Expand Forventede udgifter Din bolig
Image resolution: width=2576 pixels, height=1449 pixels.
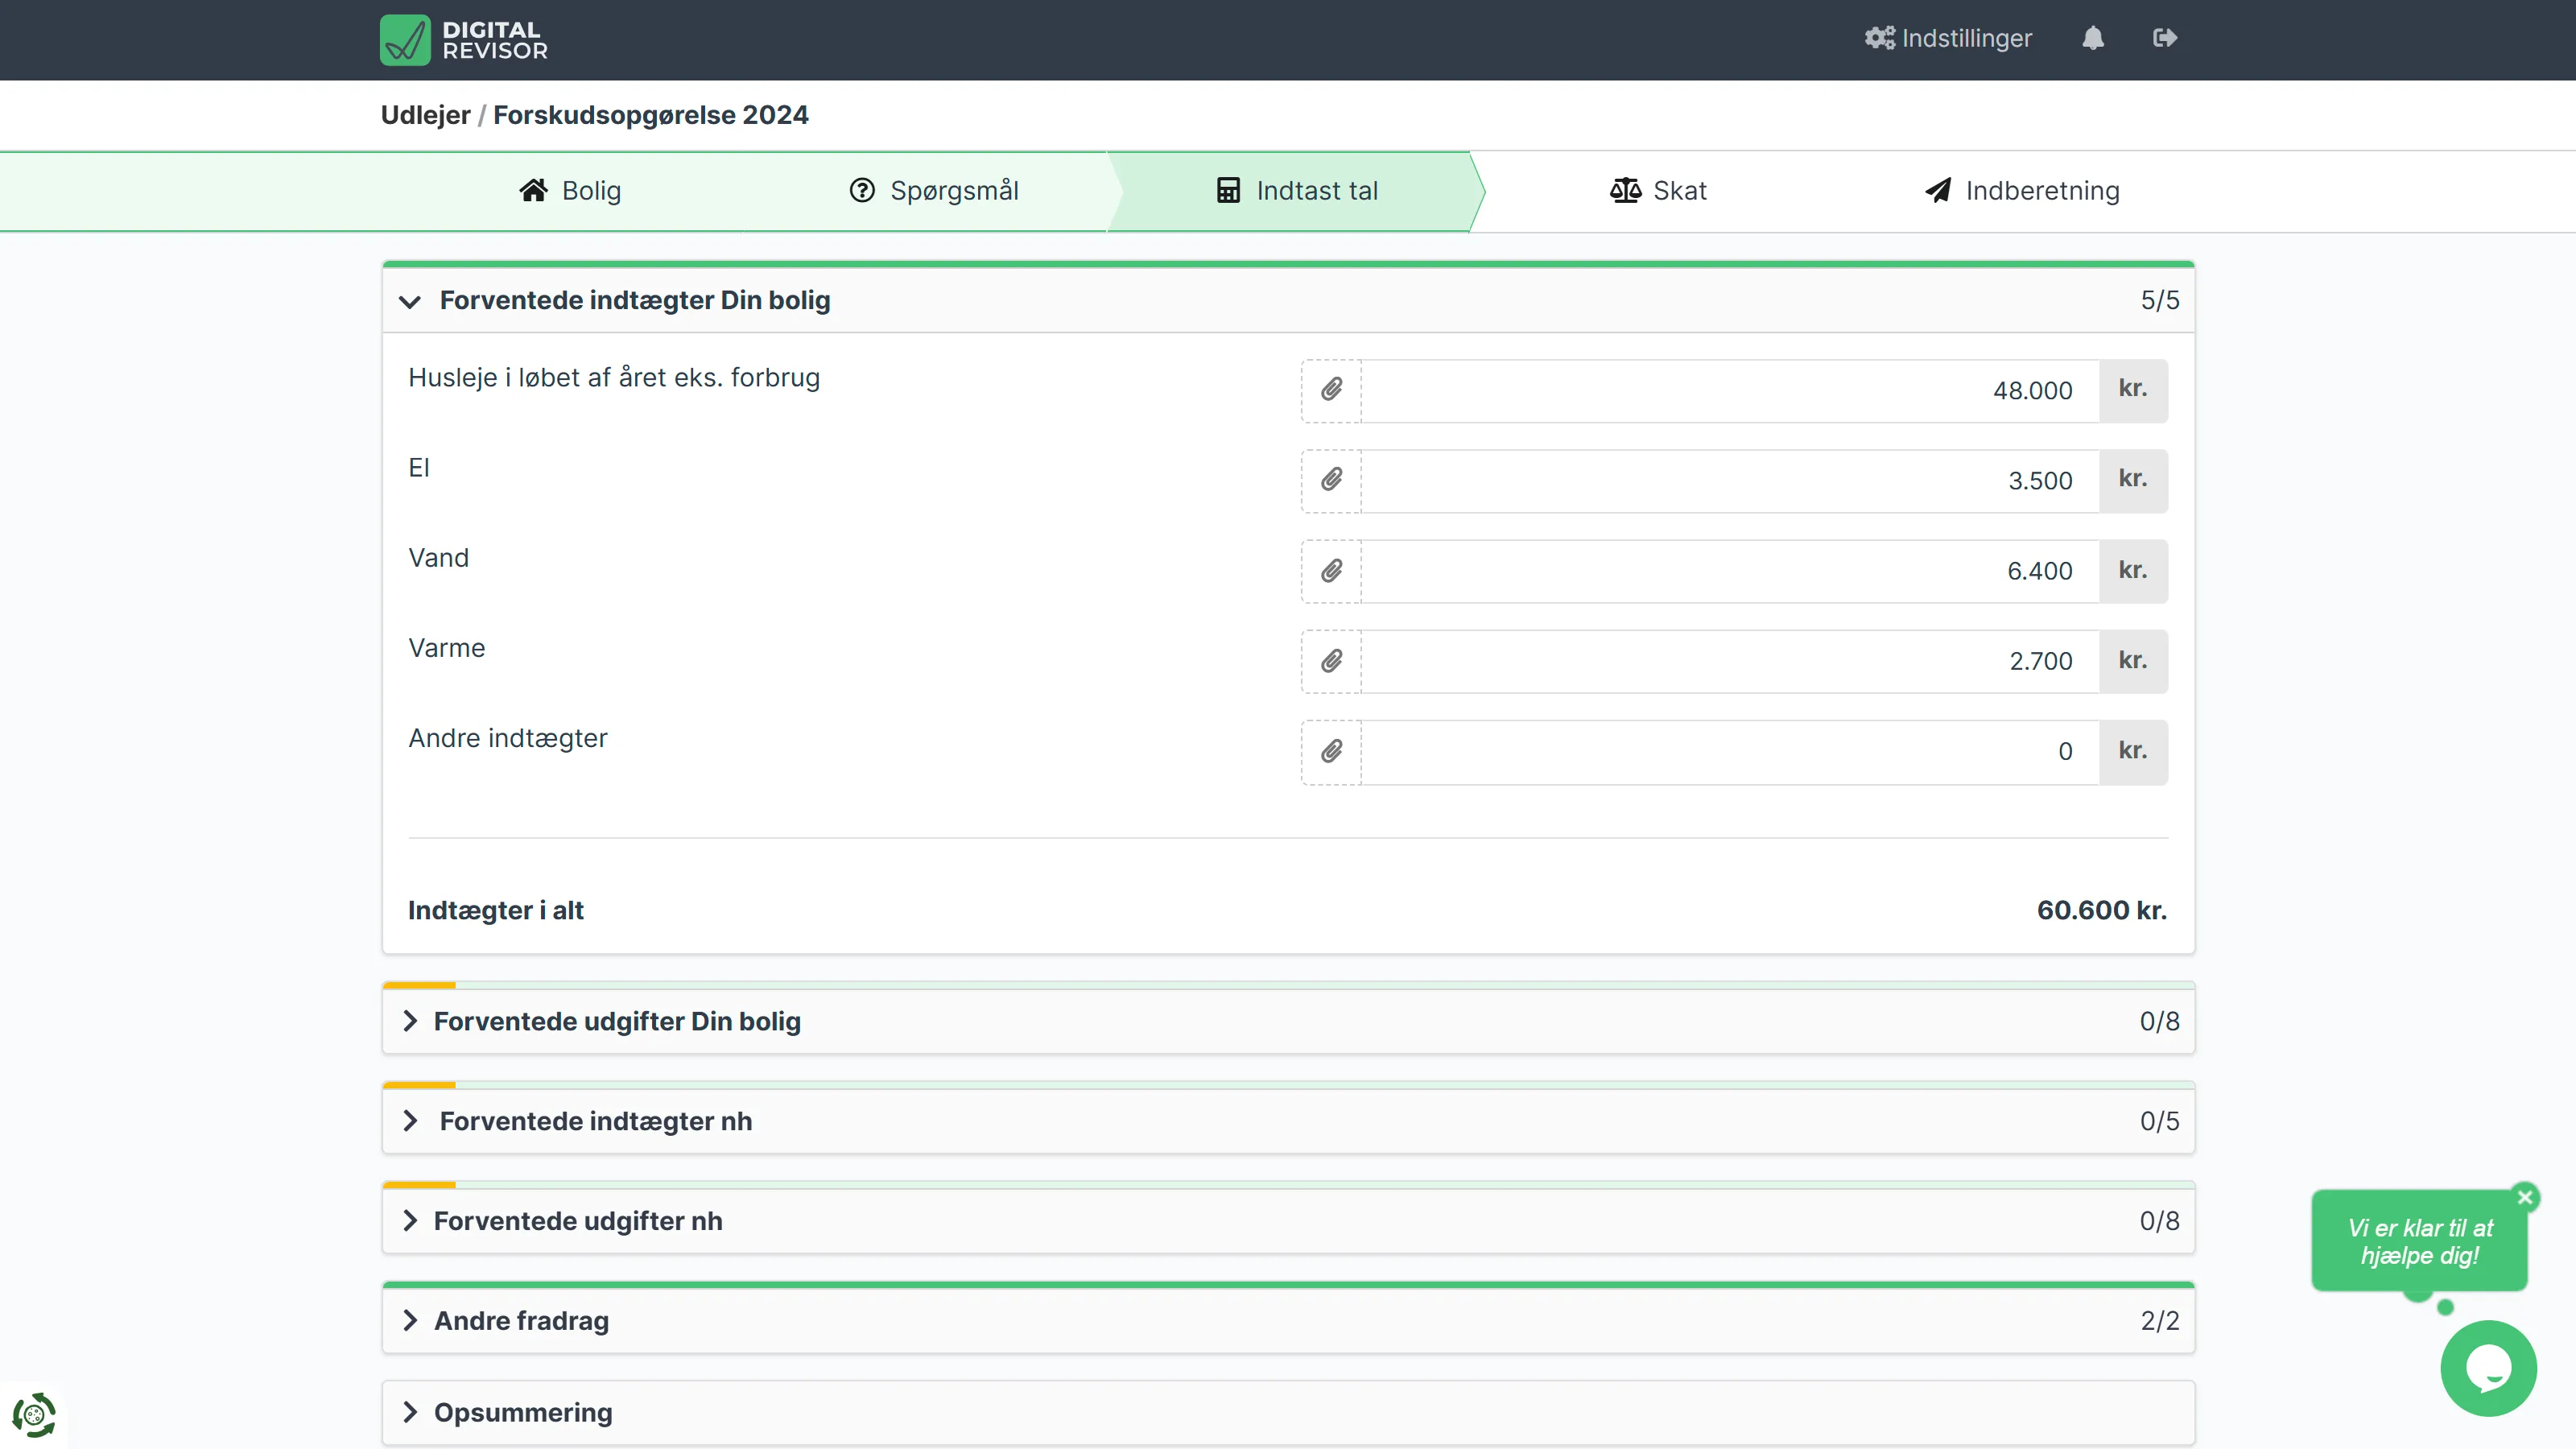coord(616,1021)
